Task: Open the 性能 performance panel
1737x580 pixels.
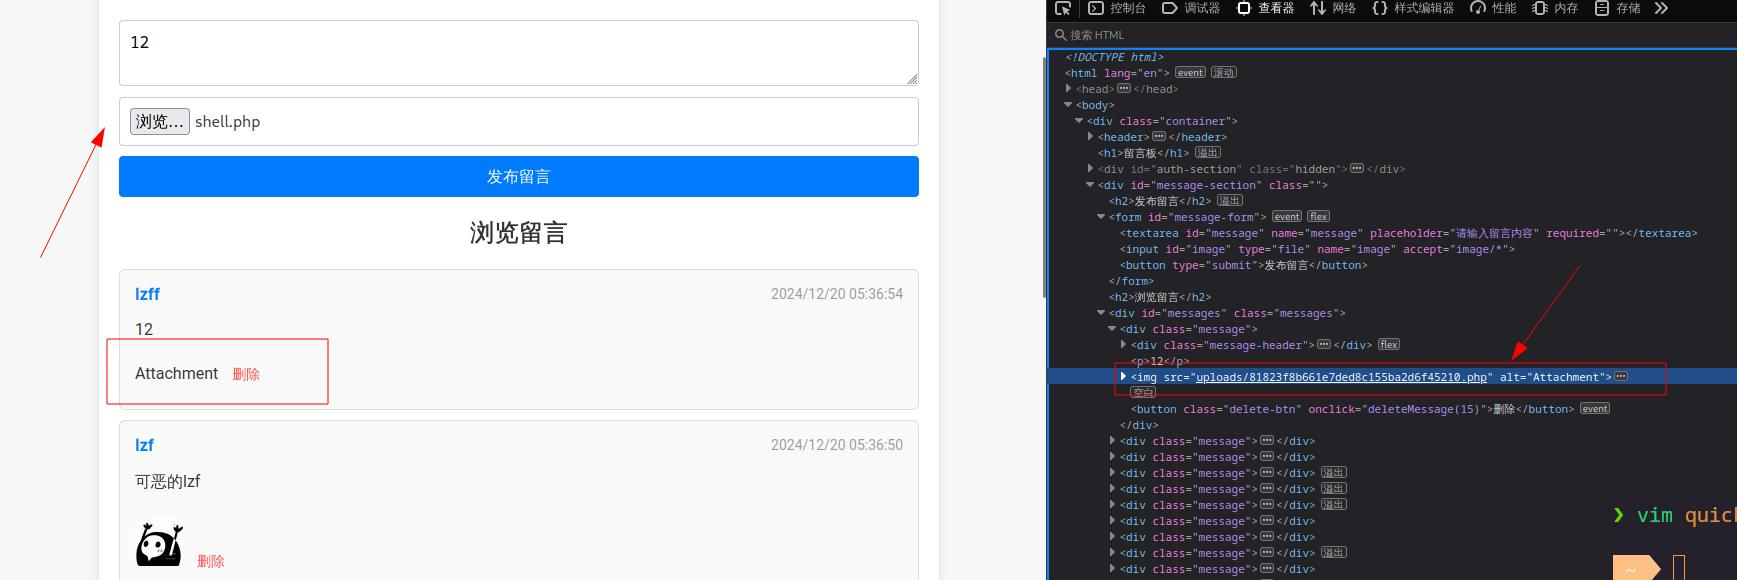Action: 1493,8
